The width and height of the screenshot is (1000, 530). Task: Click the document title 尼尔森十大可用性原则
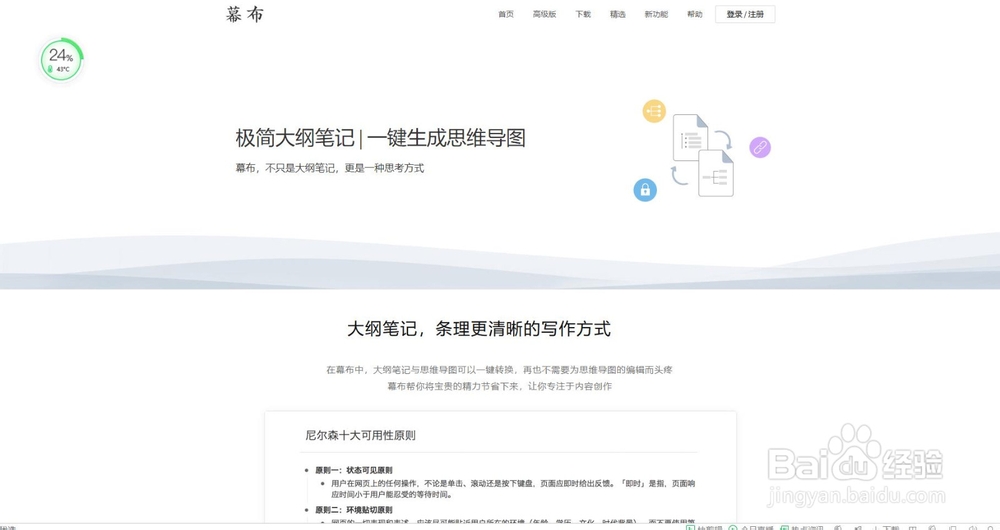(x=360, y=435)
